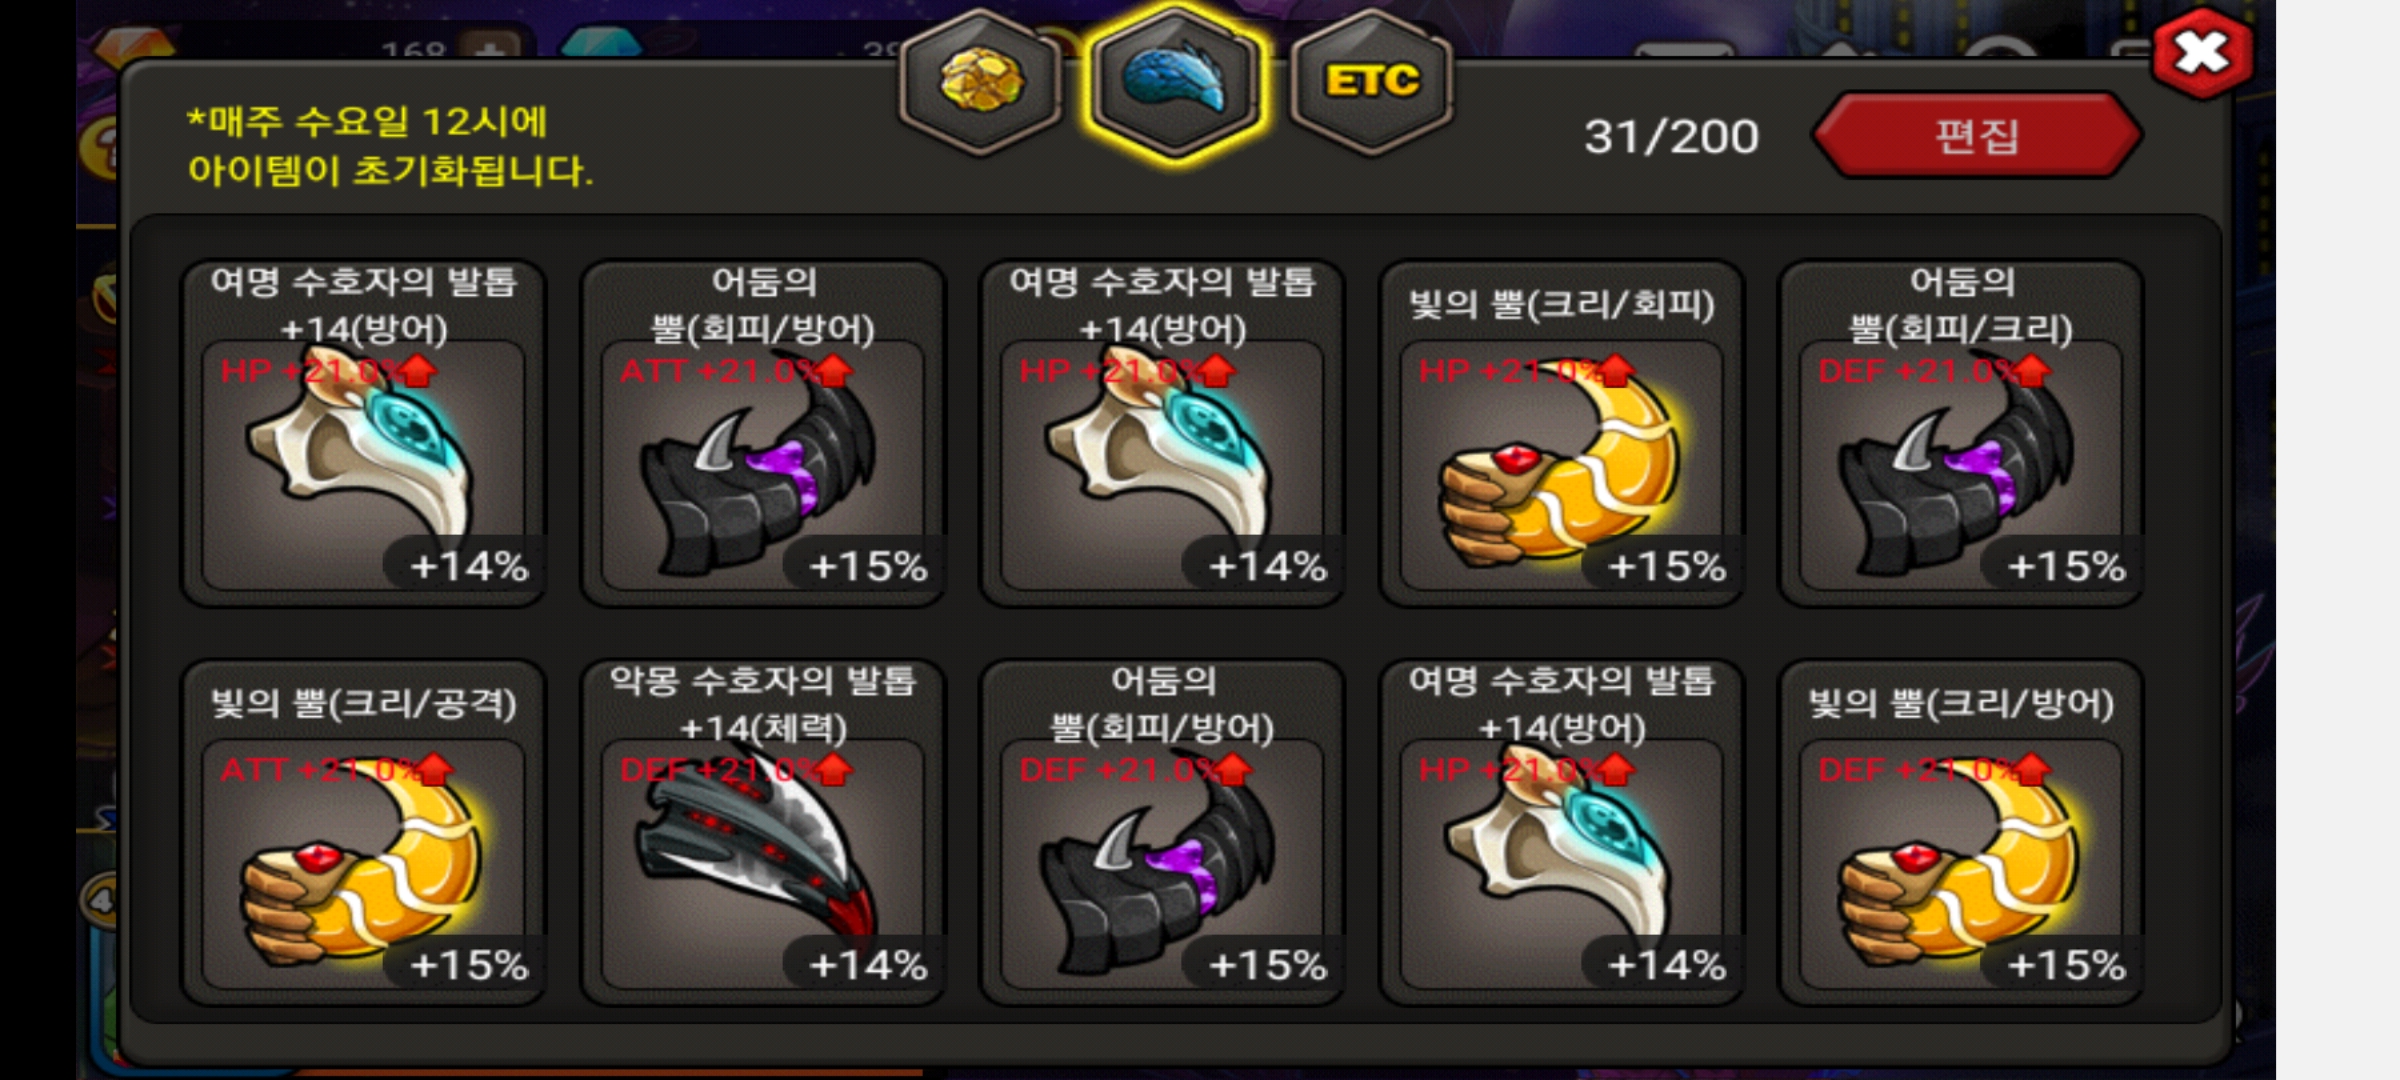Click the 31/200 inventory count
Viewport: 2400px width, 1080px height.
point(1671,137)
